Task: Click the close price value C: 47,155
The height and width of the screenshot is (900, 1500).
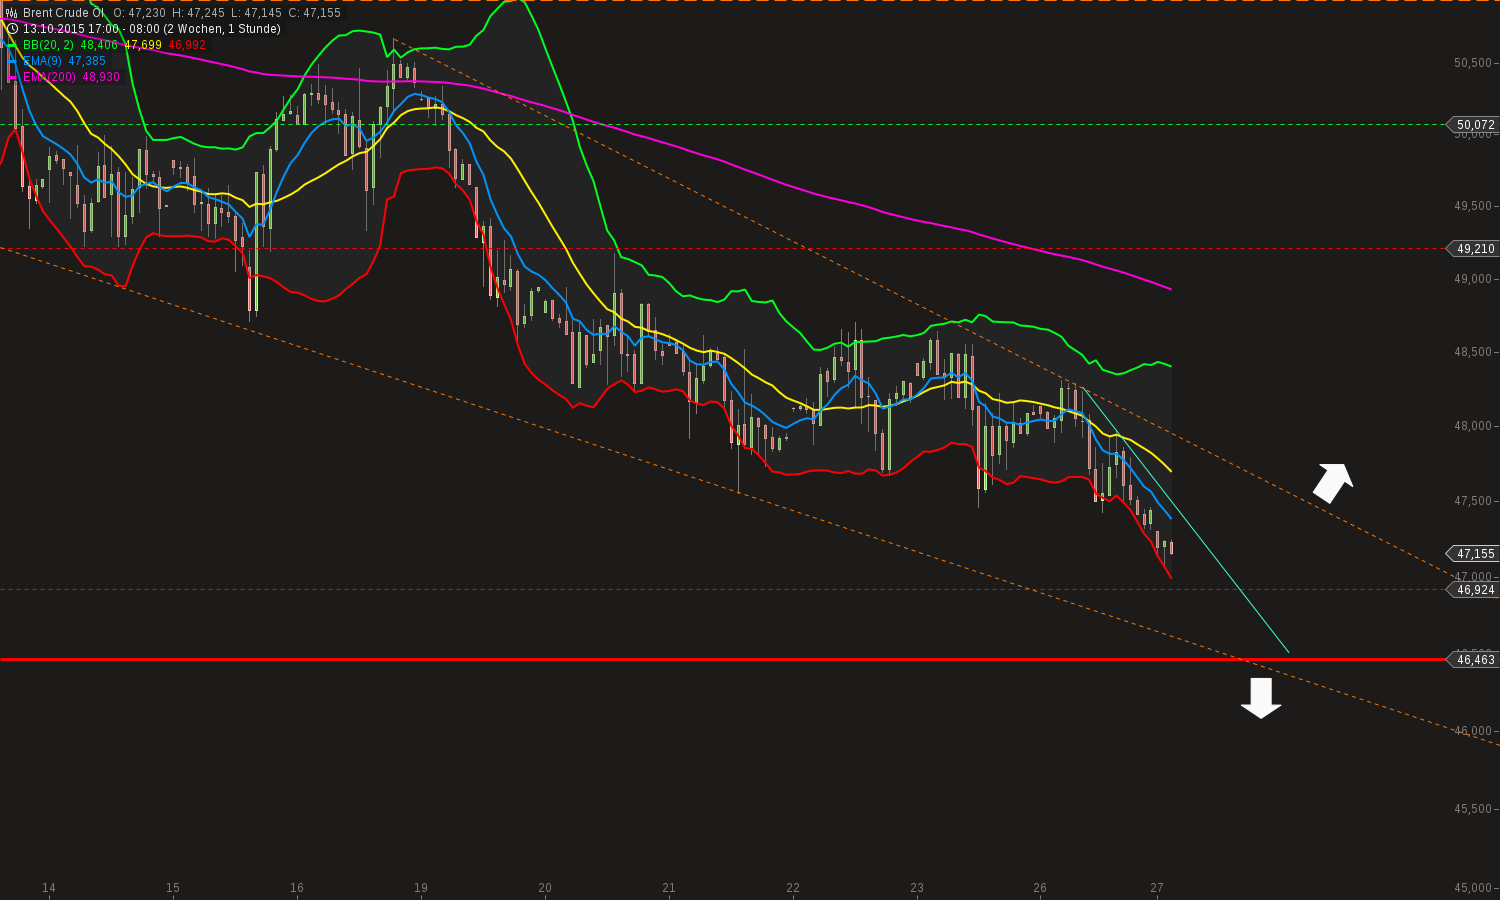Action: coord(314,13)
